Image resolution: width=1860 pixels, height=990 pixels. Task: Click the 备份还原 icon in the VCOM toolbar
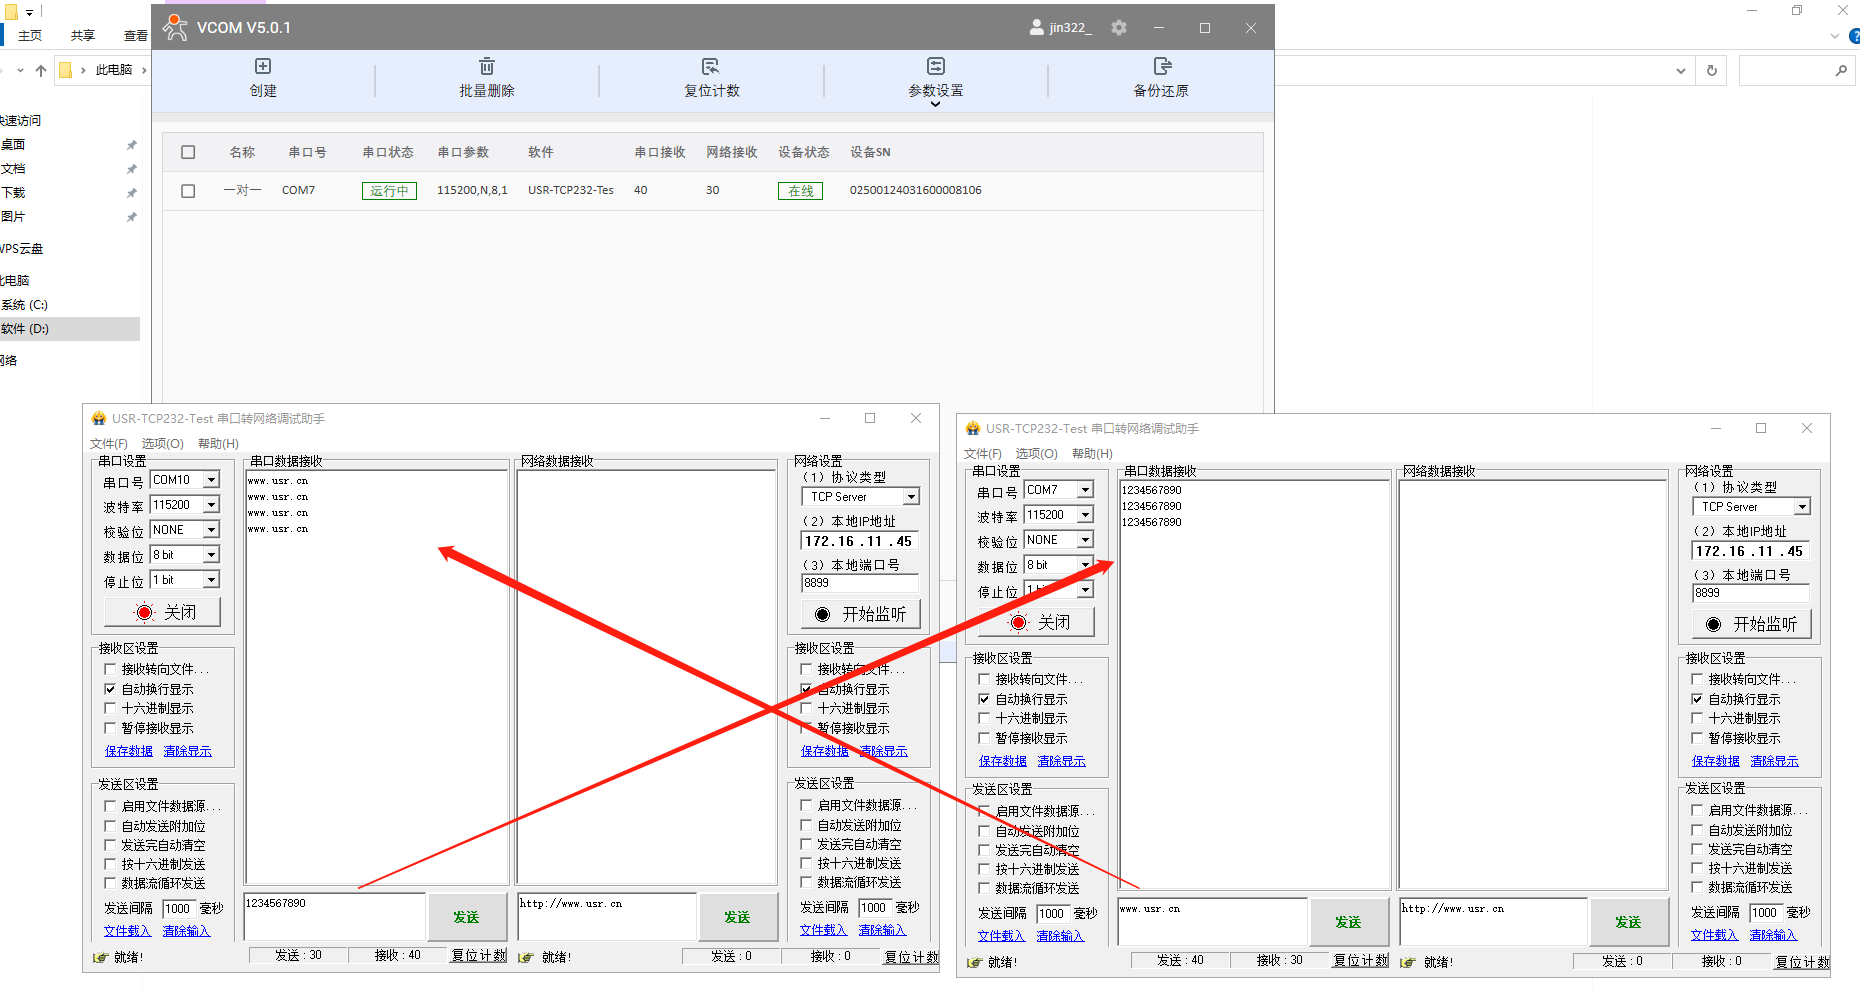pos(1161,66)
